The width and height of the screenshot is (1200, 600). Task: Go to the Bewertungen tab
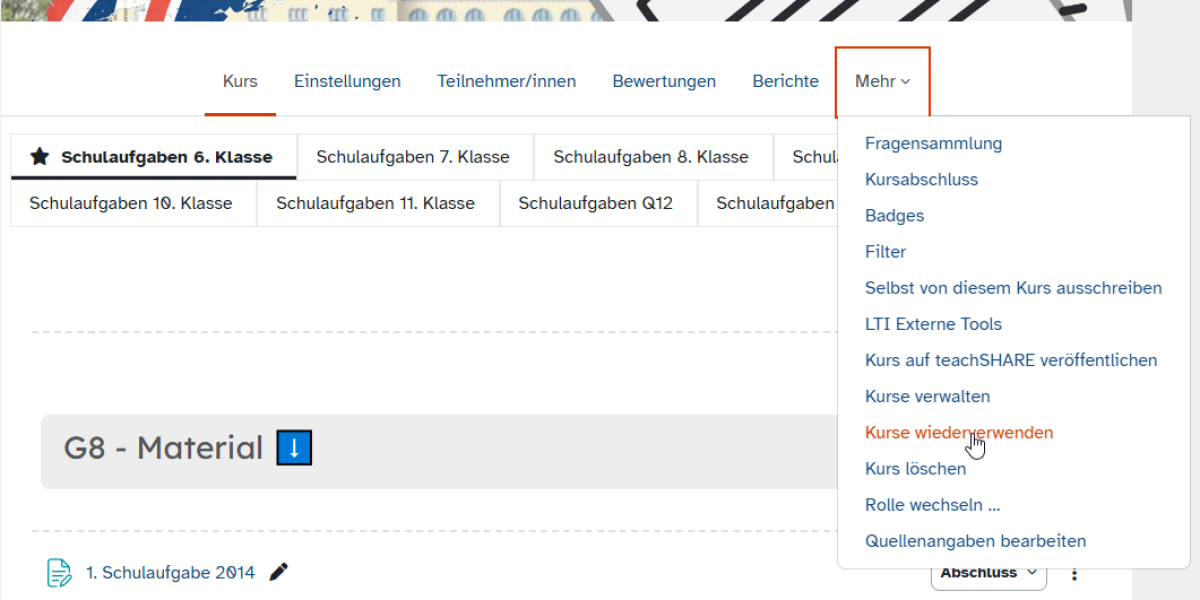pos(664,82)
